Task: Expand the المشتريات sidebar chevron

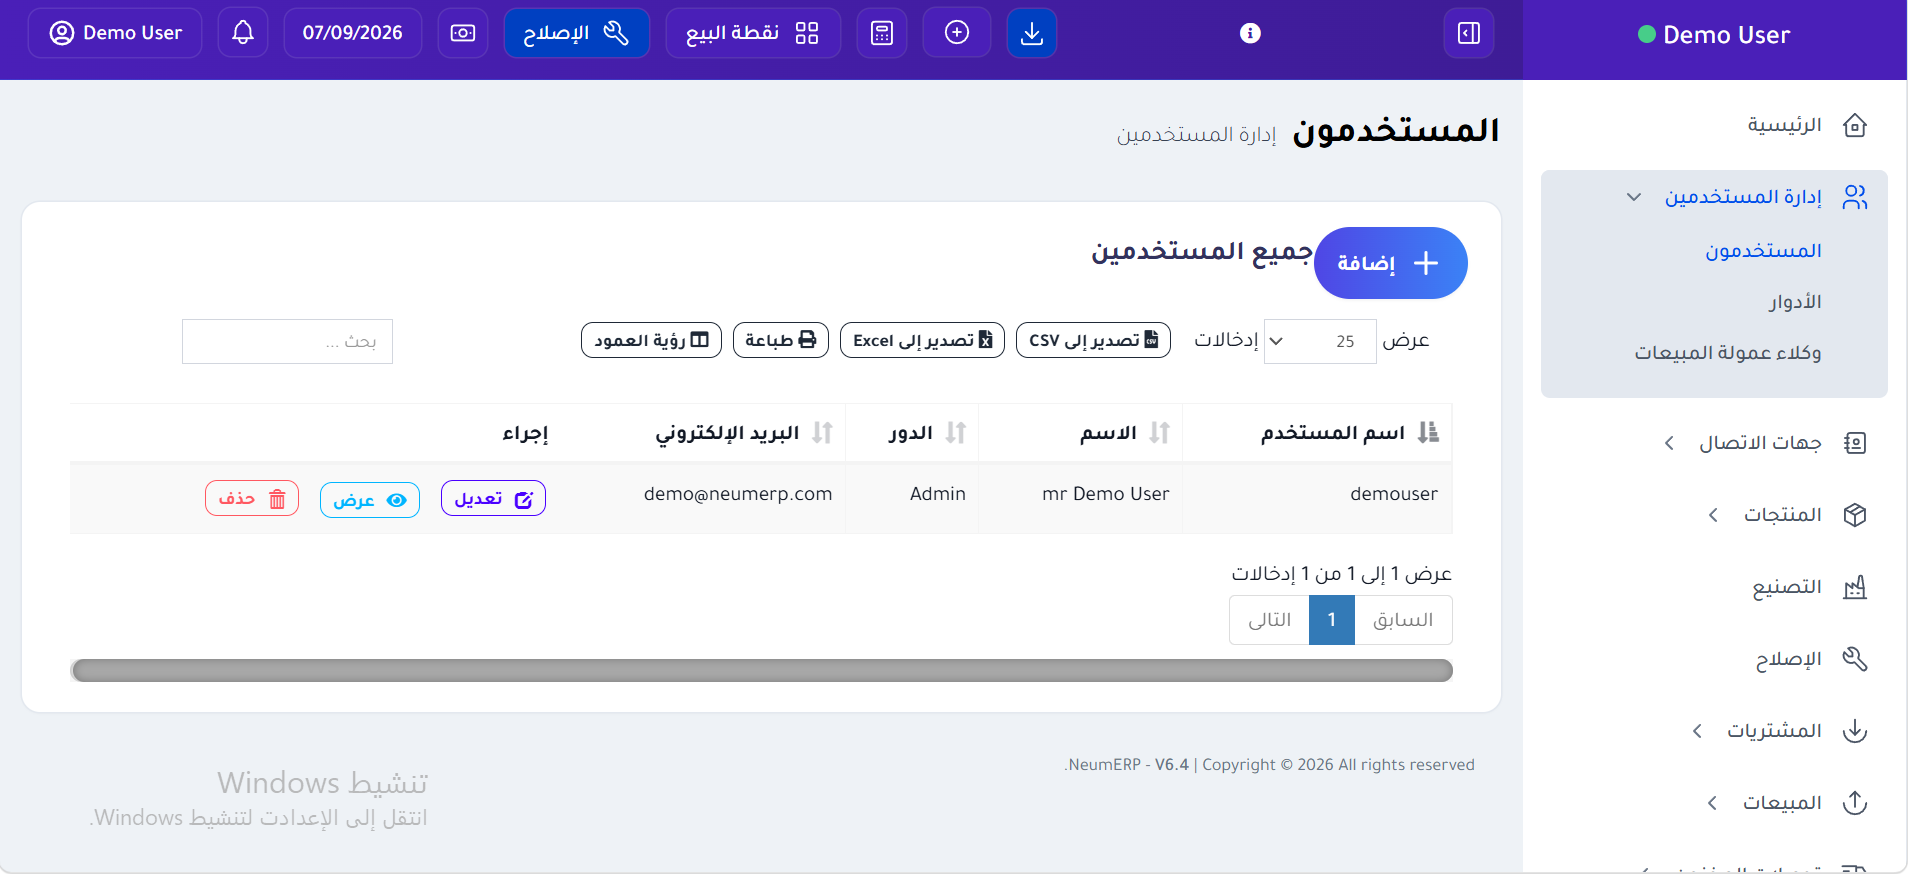Action: (1697, 731)
